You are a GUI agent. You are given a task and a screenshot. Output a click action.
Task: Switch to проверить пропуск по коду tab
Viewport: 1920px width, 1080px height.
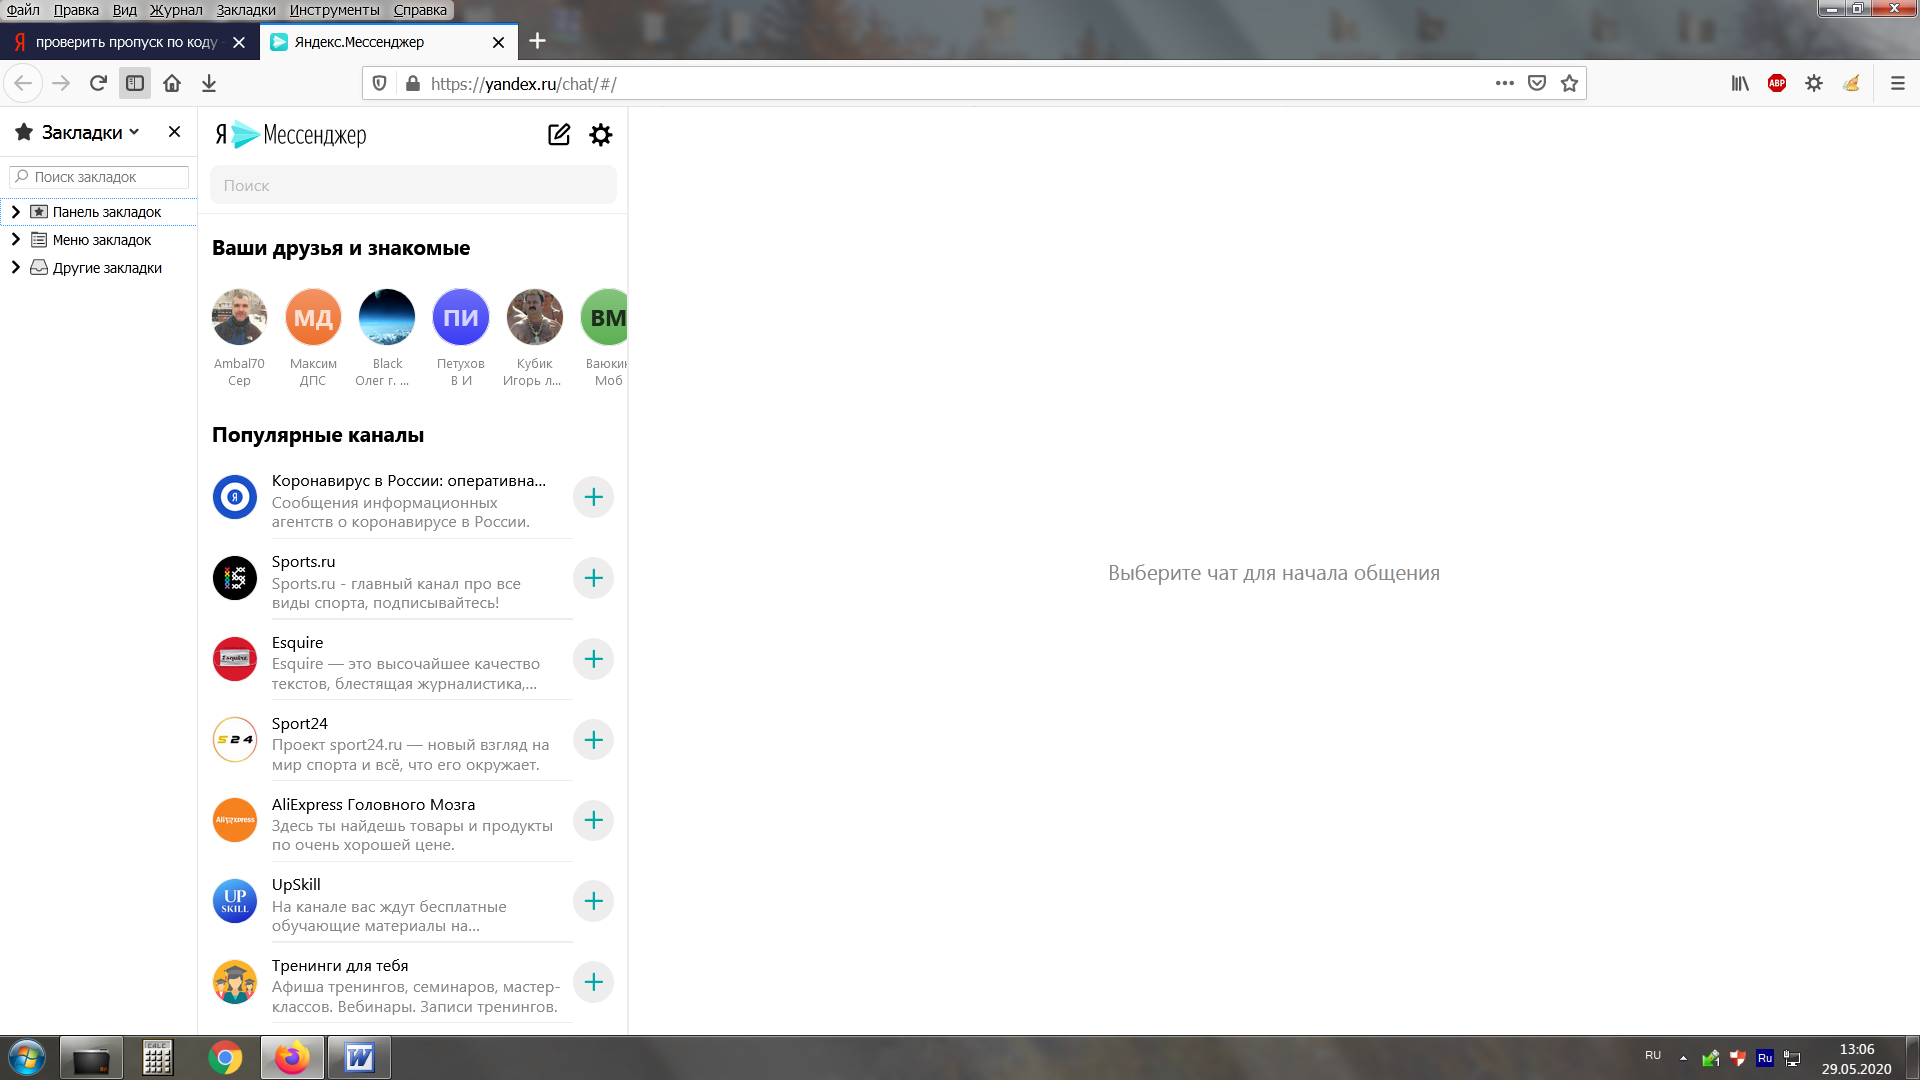tap(125, 42)
